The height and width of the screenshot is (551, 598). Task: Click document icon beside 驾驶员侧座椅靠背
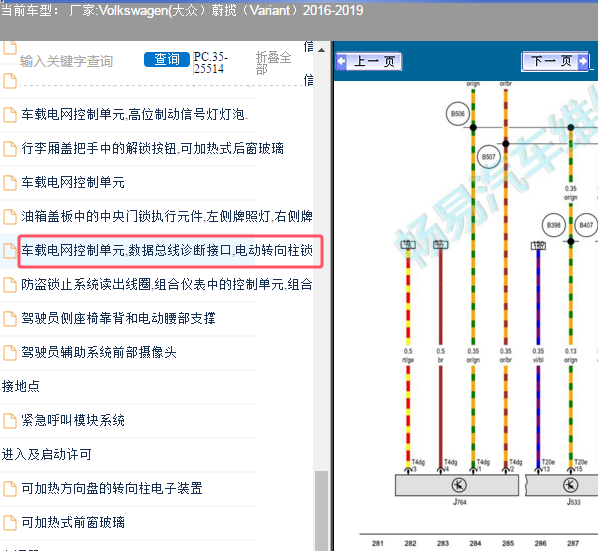tap(10, 318)
